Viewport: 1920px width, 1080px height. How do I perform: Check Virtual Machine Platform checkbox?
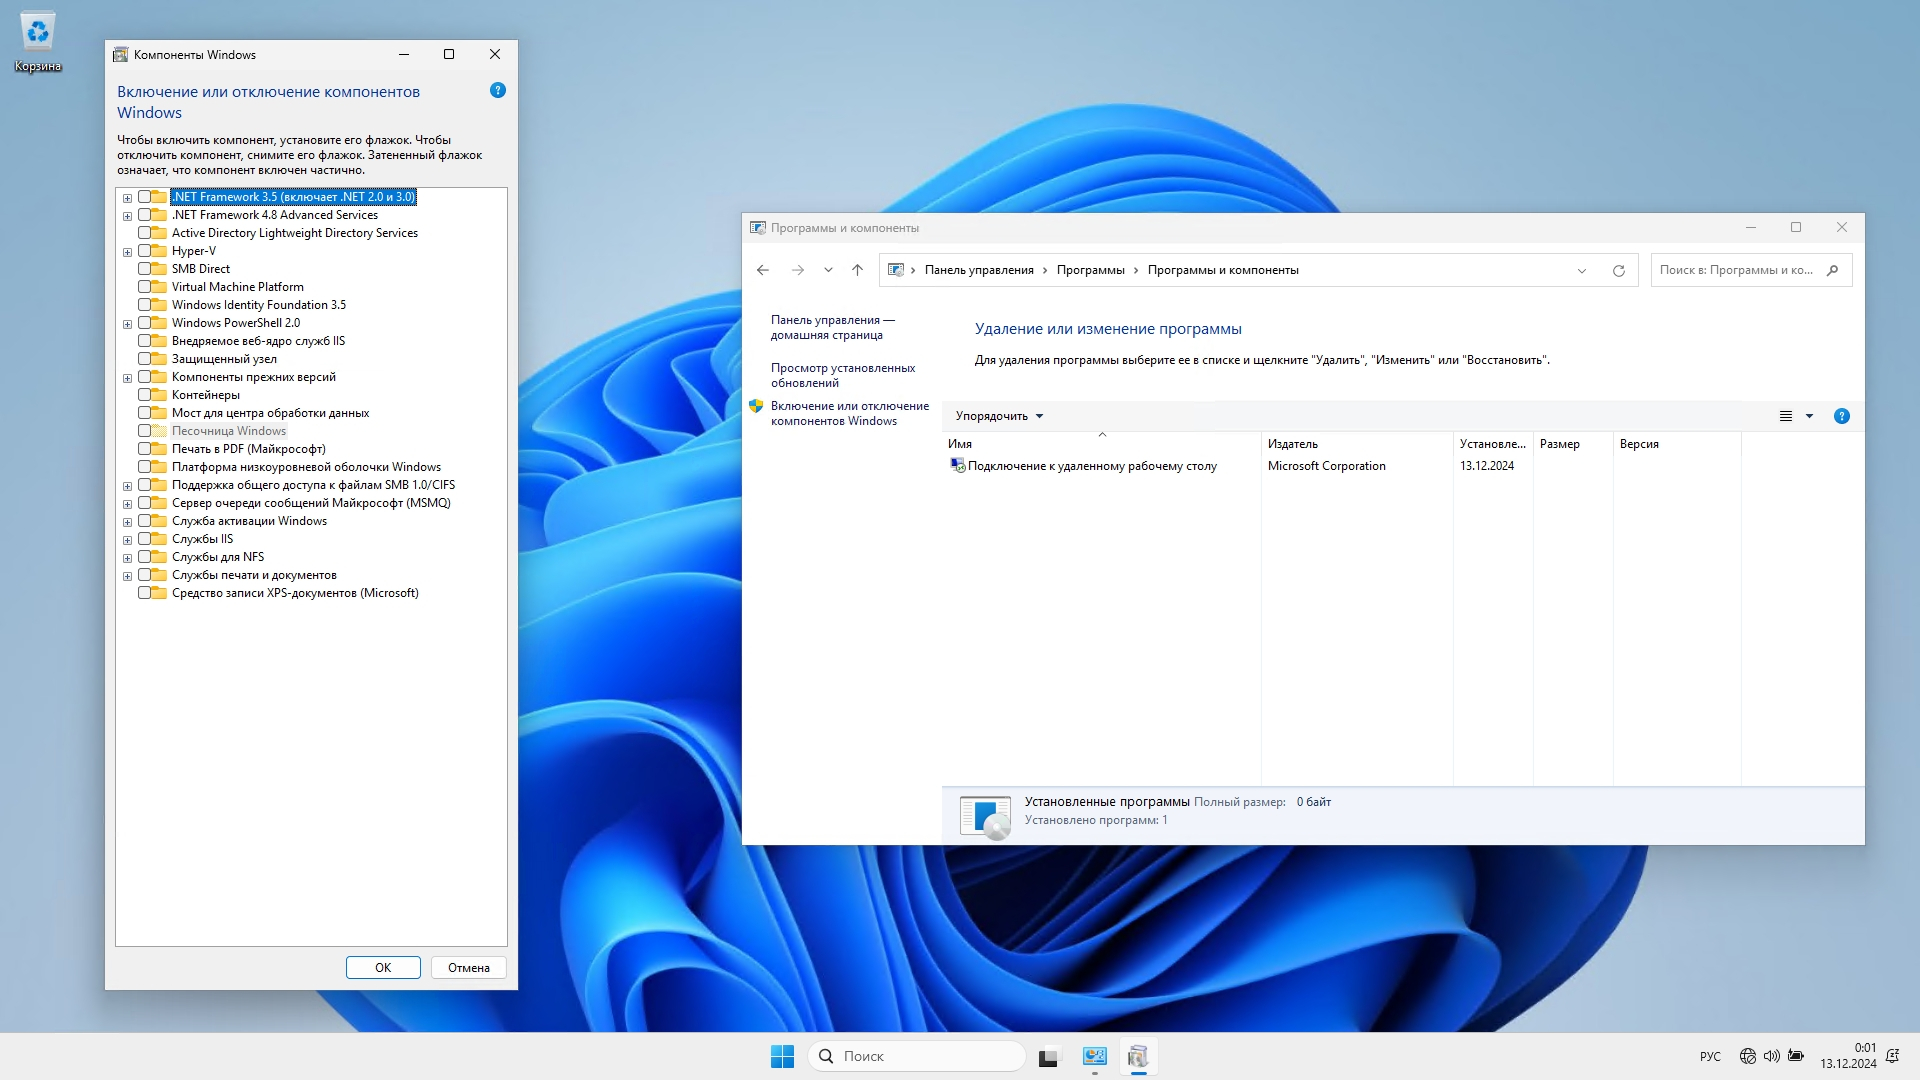click(x=145, y=287)
